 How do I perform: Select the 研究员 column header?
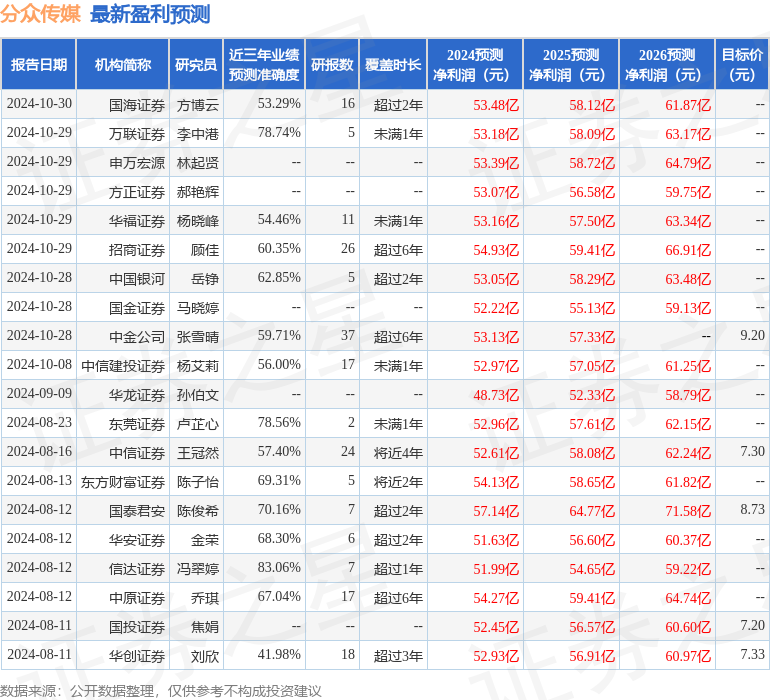click(196, 65)
